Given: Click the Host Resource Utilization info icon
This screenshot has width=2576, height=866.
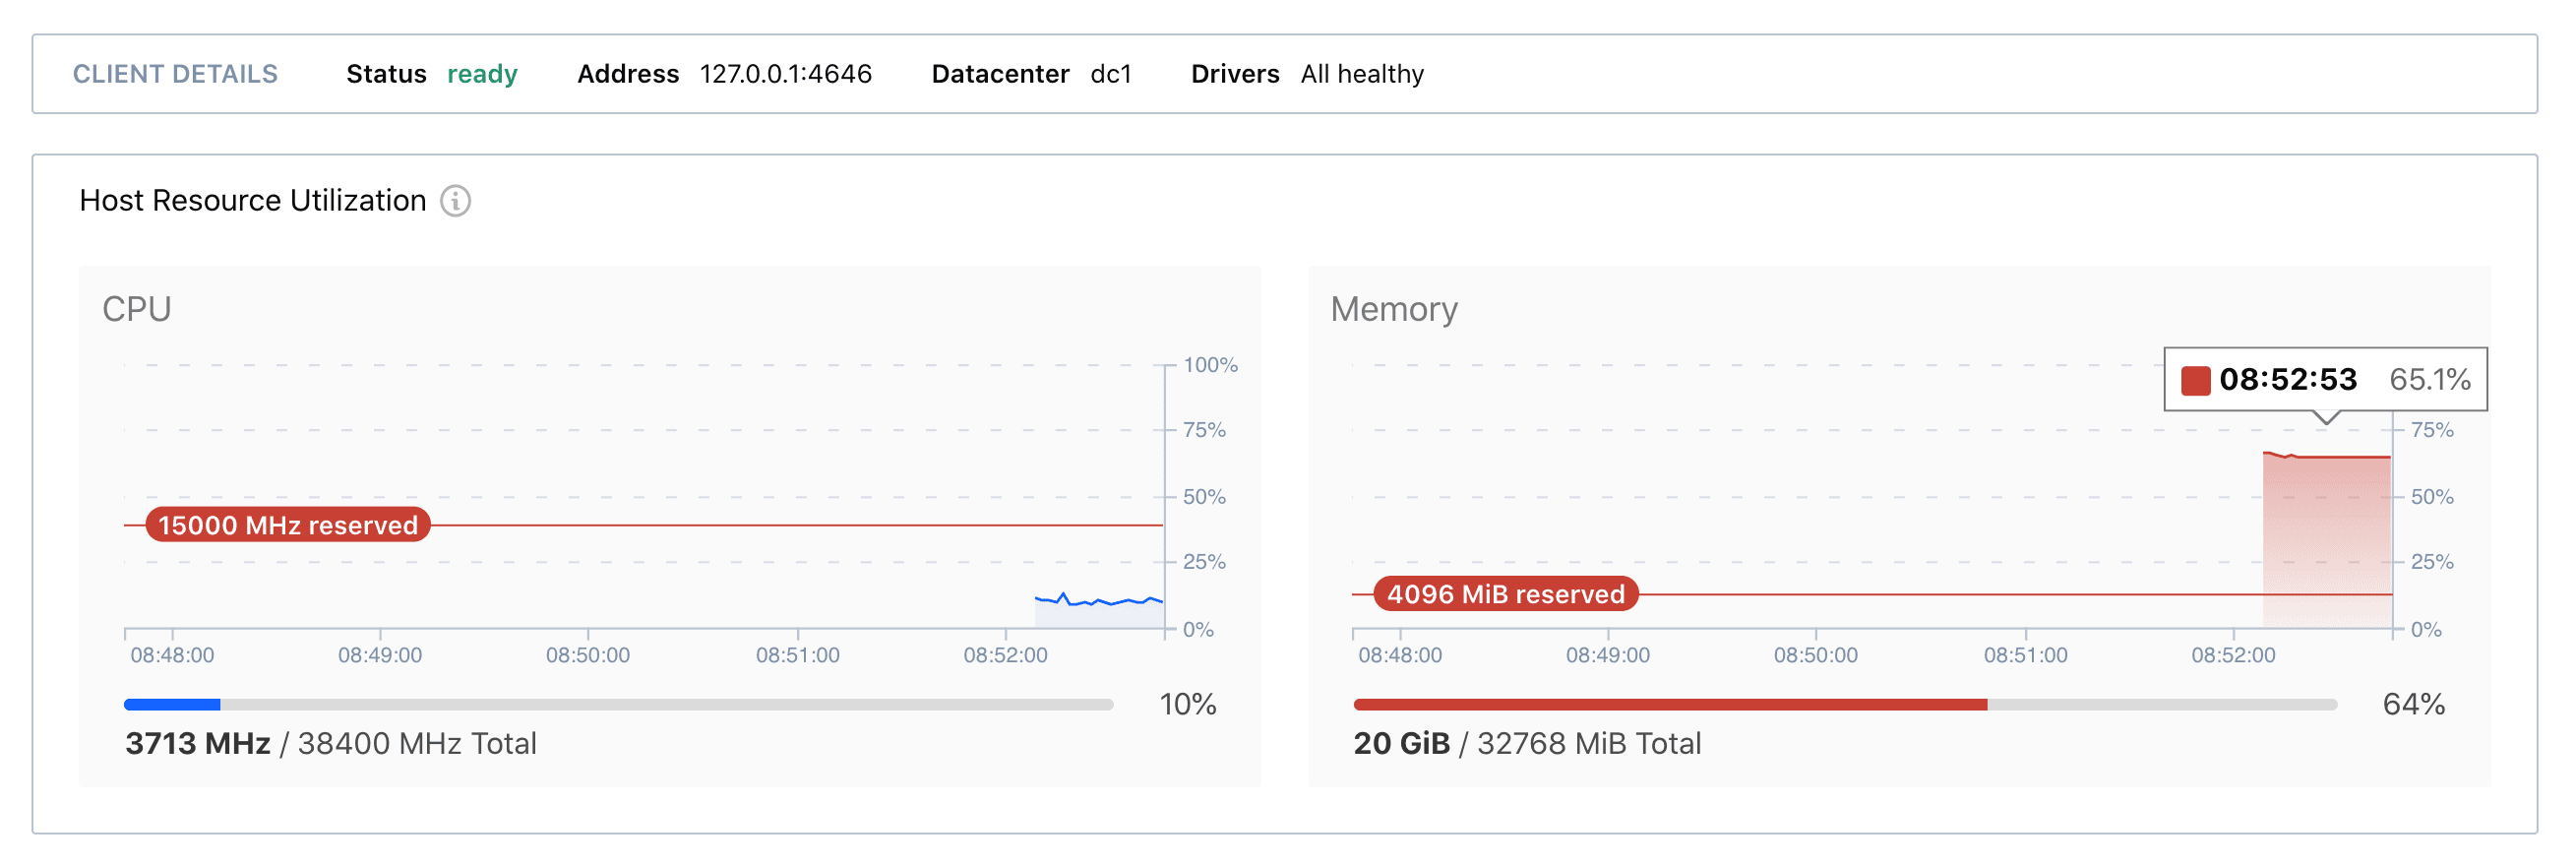Looking at the screenshot, I should [455, 201].
